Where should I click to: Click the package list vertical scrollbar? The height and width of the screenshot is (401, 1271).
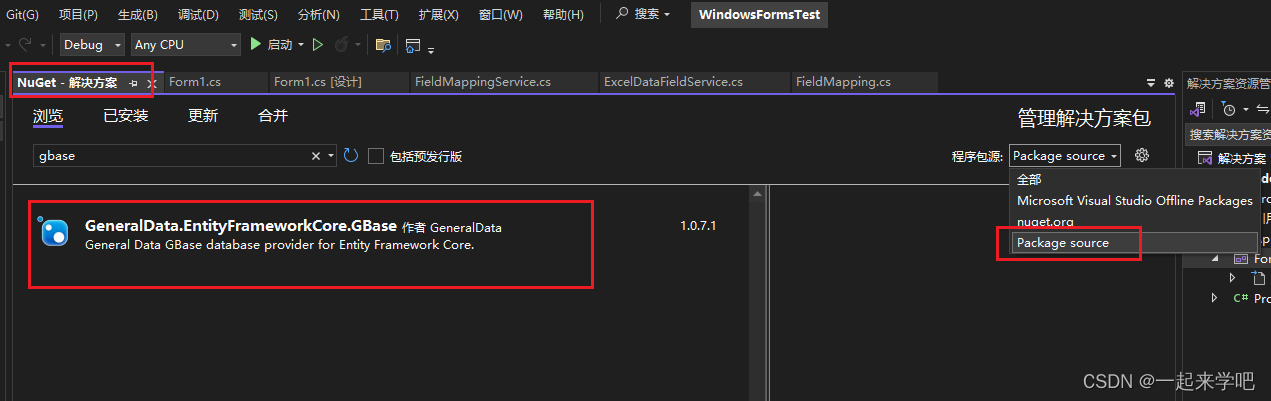tap(758, 292)
